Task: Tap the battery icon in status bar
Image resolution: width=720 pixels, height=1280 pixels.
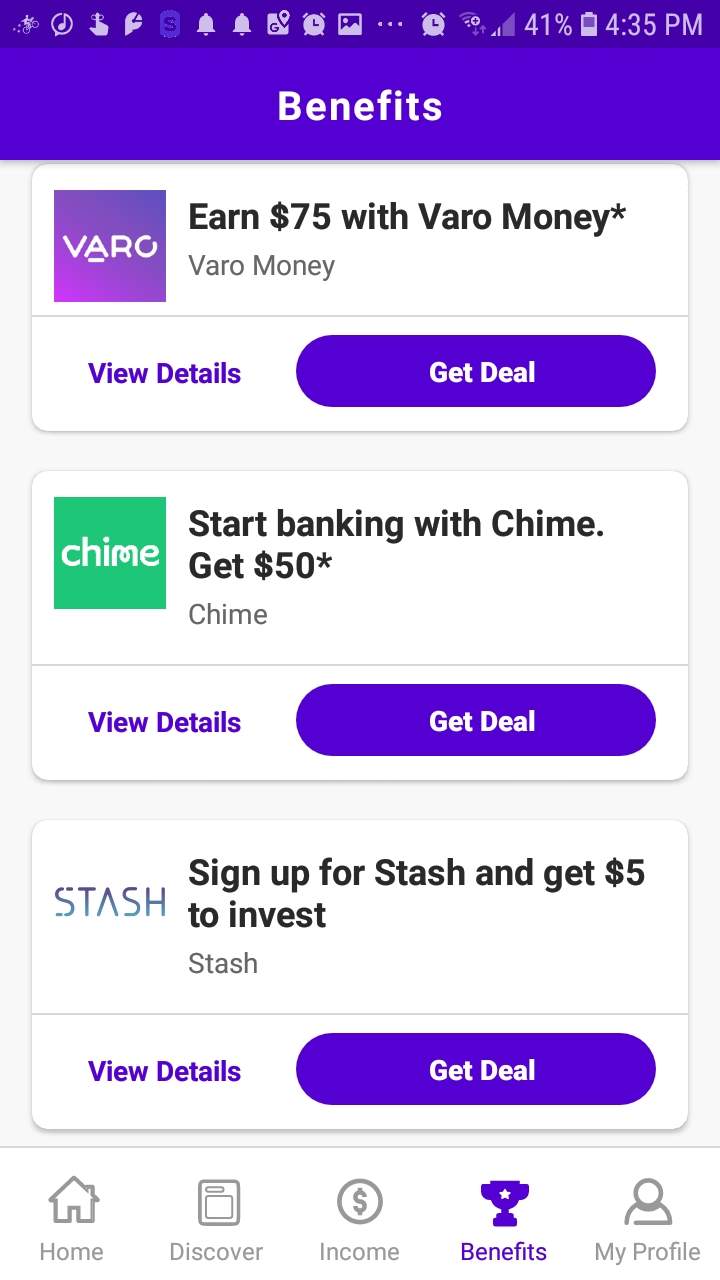Action: coord(589,24)
